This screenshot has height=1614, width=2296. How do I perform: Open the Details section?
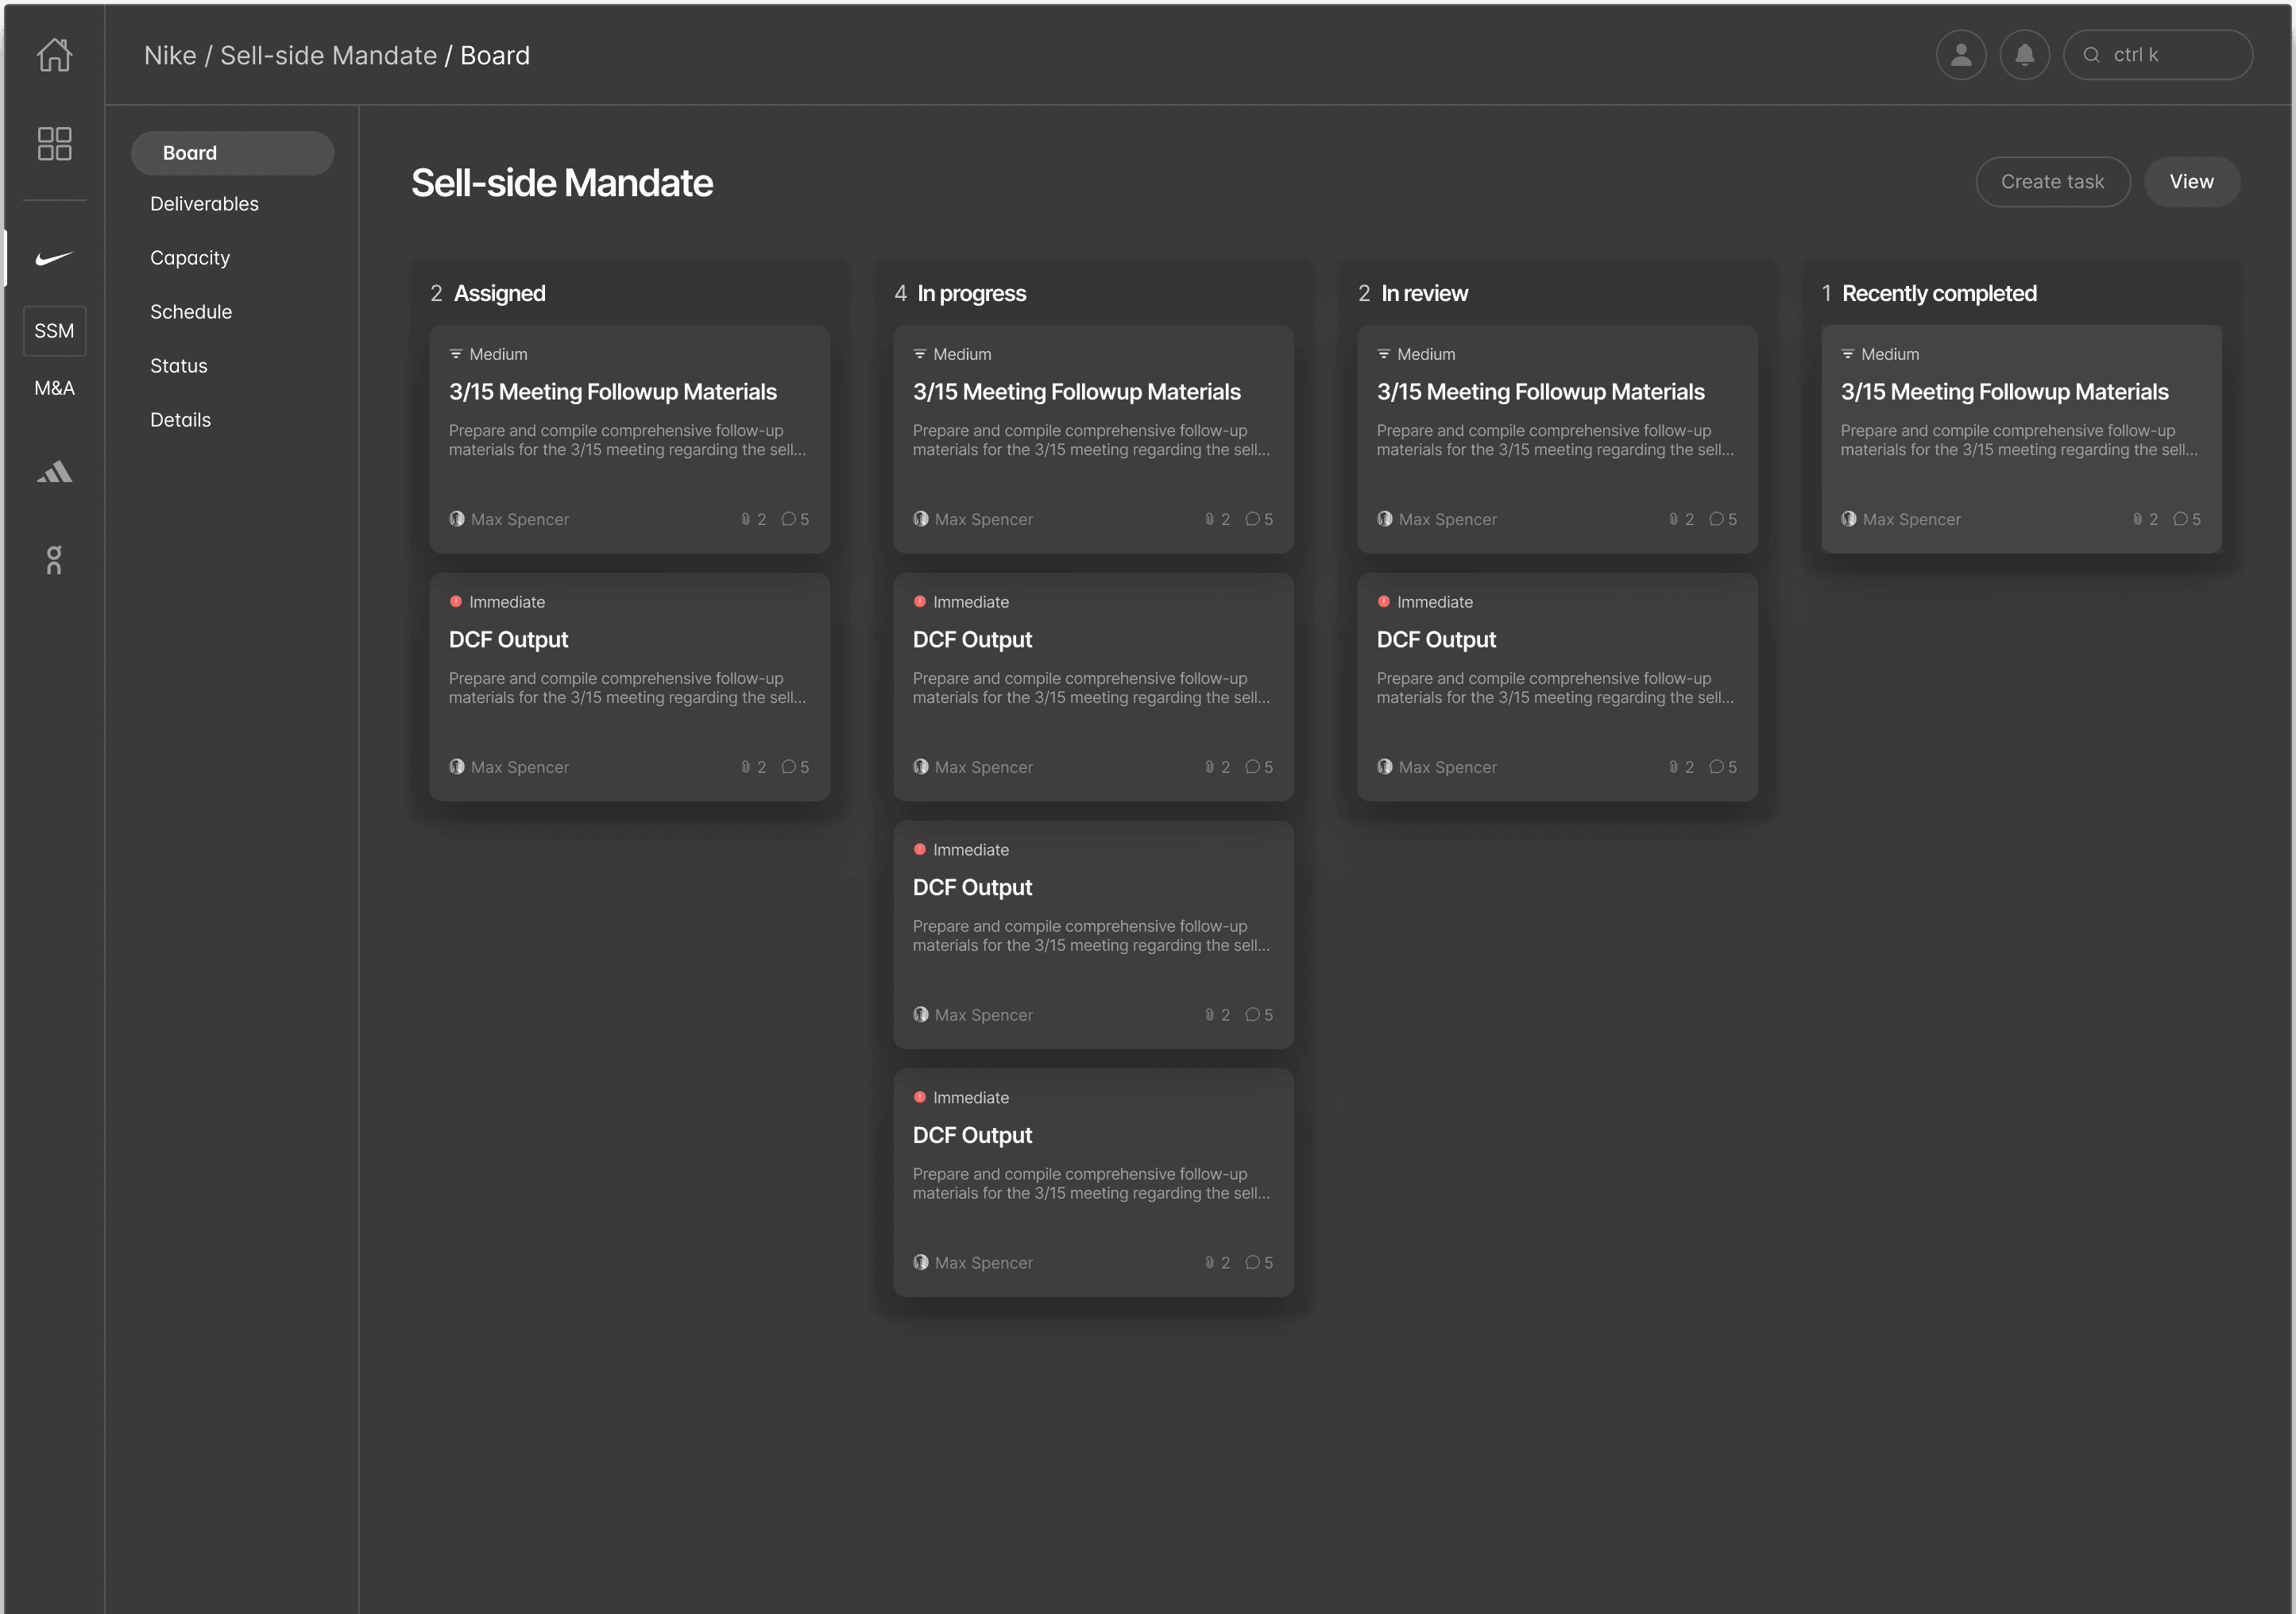tap(180, 420)
